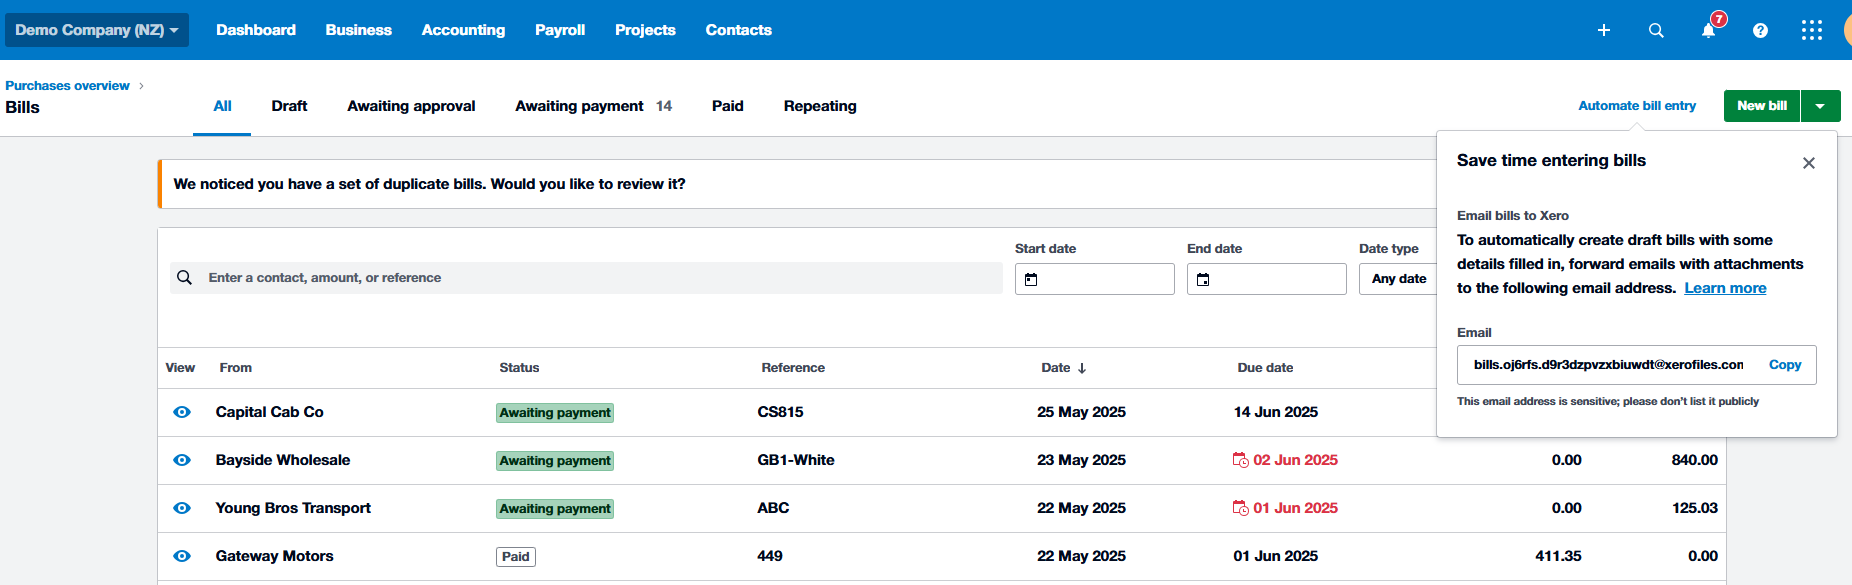Click the Start date calendar icon
This screenshot has width=1852, height=585.
(x=1031, y=279)
